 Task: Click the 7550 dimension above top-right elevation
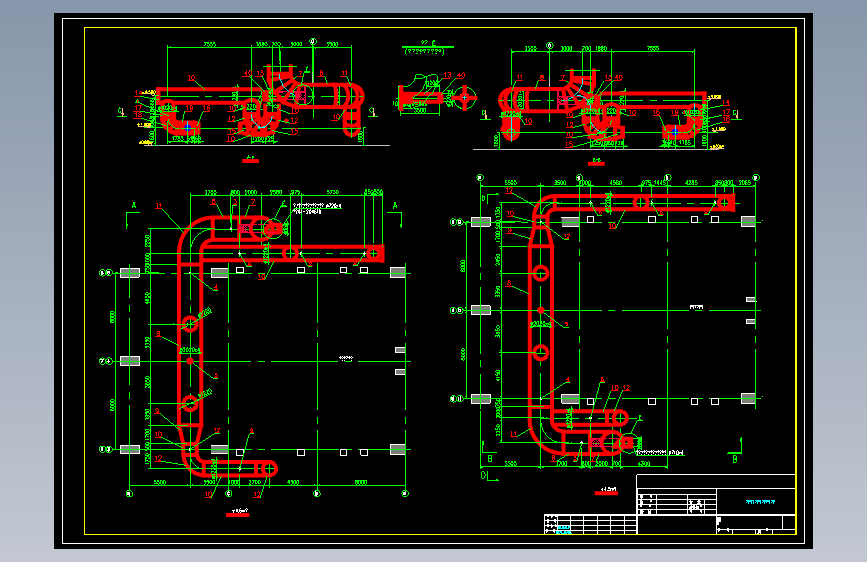click(653, 48)
